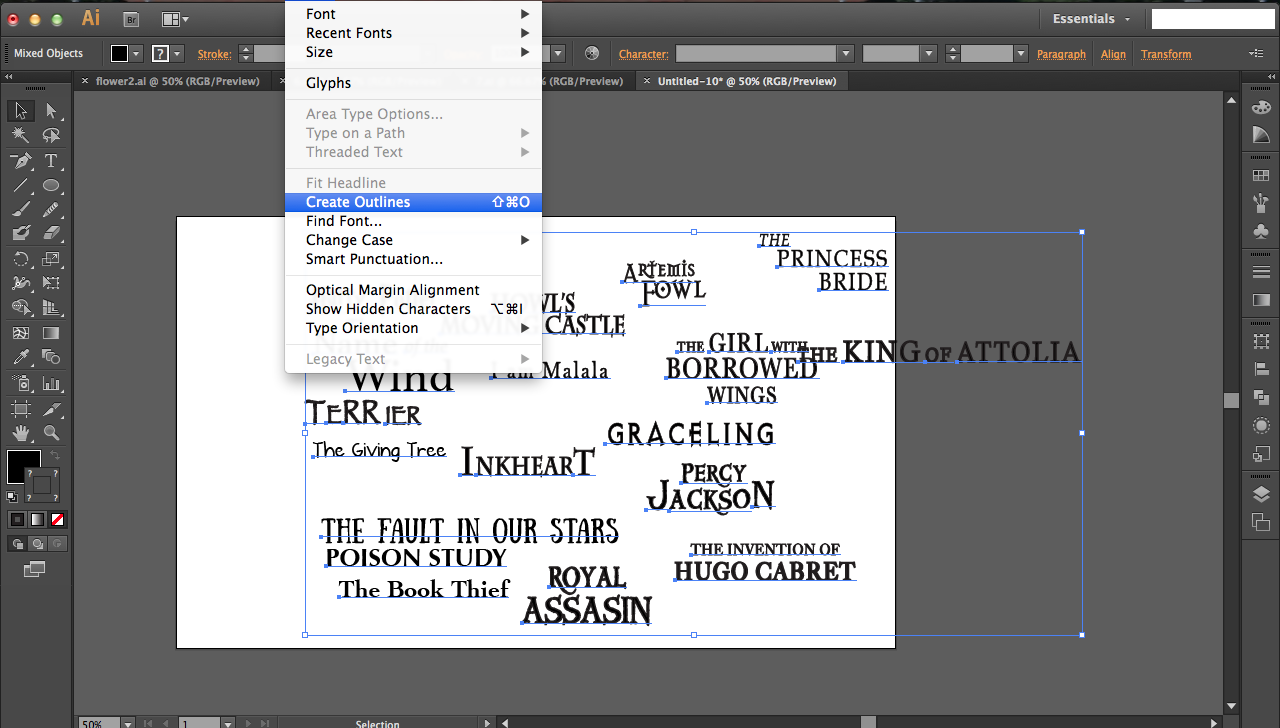This screenshot has height=728, width=1280.
Task: Open control panel options menu
Action: 1256,53
